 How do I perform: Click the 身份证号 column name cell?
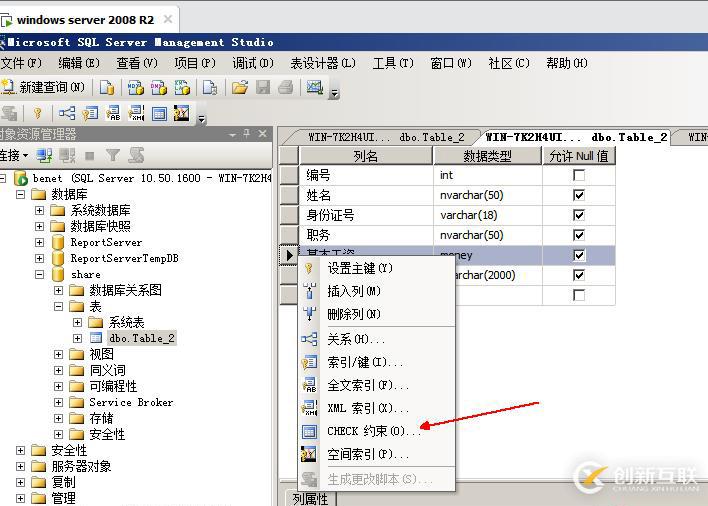point(366,215)
